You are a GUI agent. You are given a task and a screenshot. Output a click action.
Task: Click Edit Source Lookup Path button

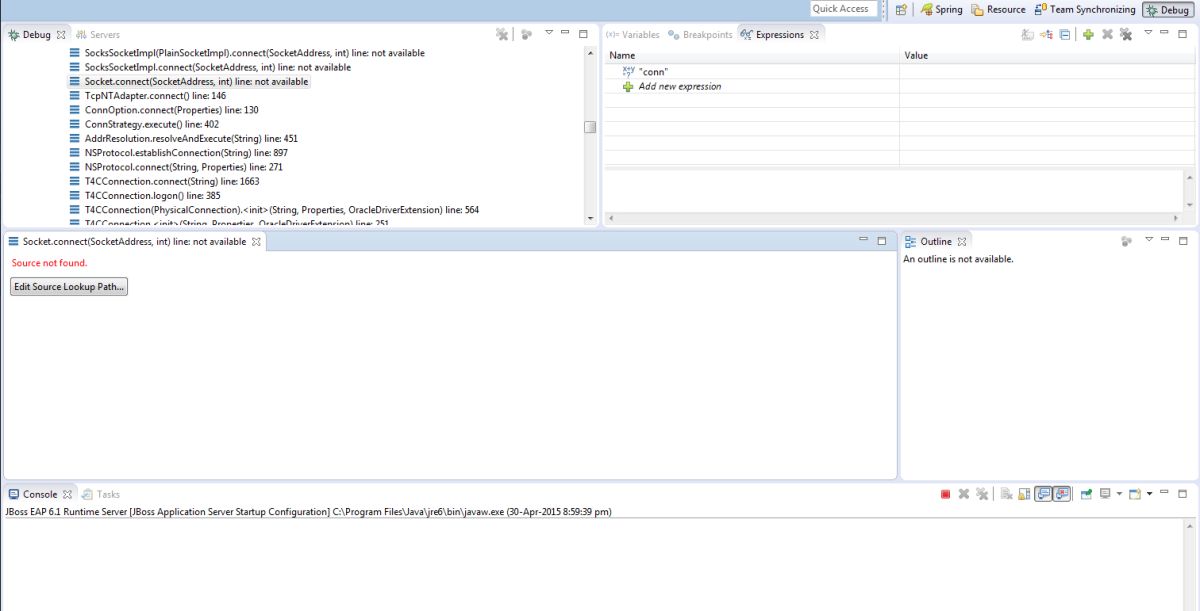click(69, 287)
